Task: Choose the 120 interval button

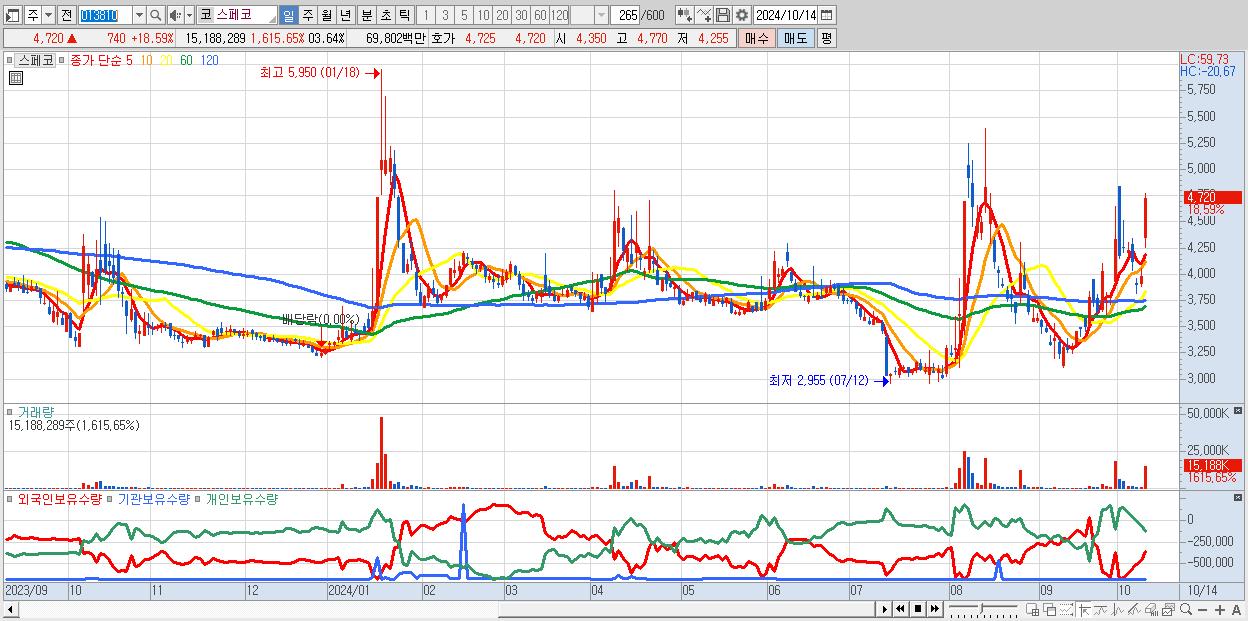Action: tap(559, 15)
